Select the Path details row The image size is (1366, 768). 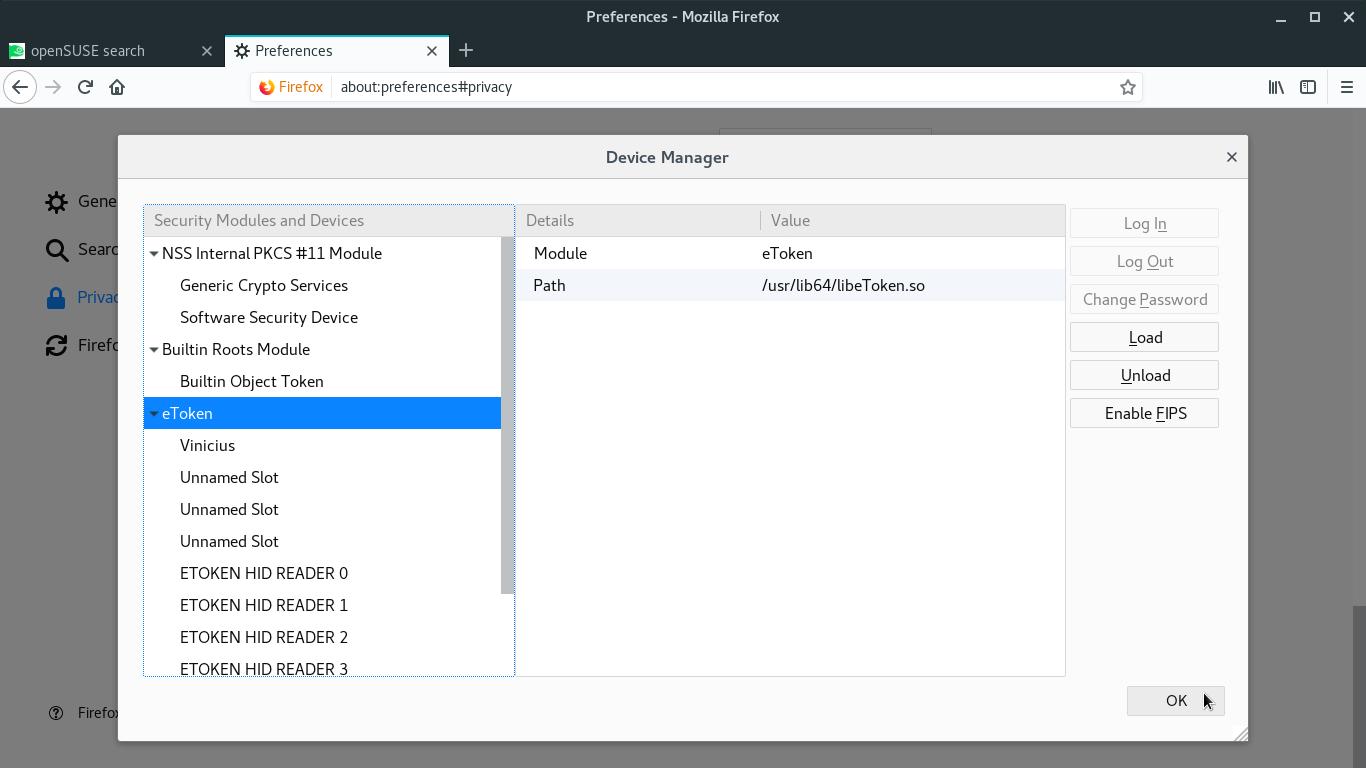pos(791,286)
